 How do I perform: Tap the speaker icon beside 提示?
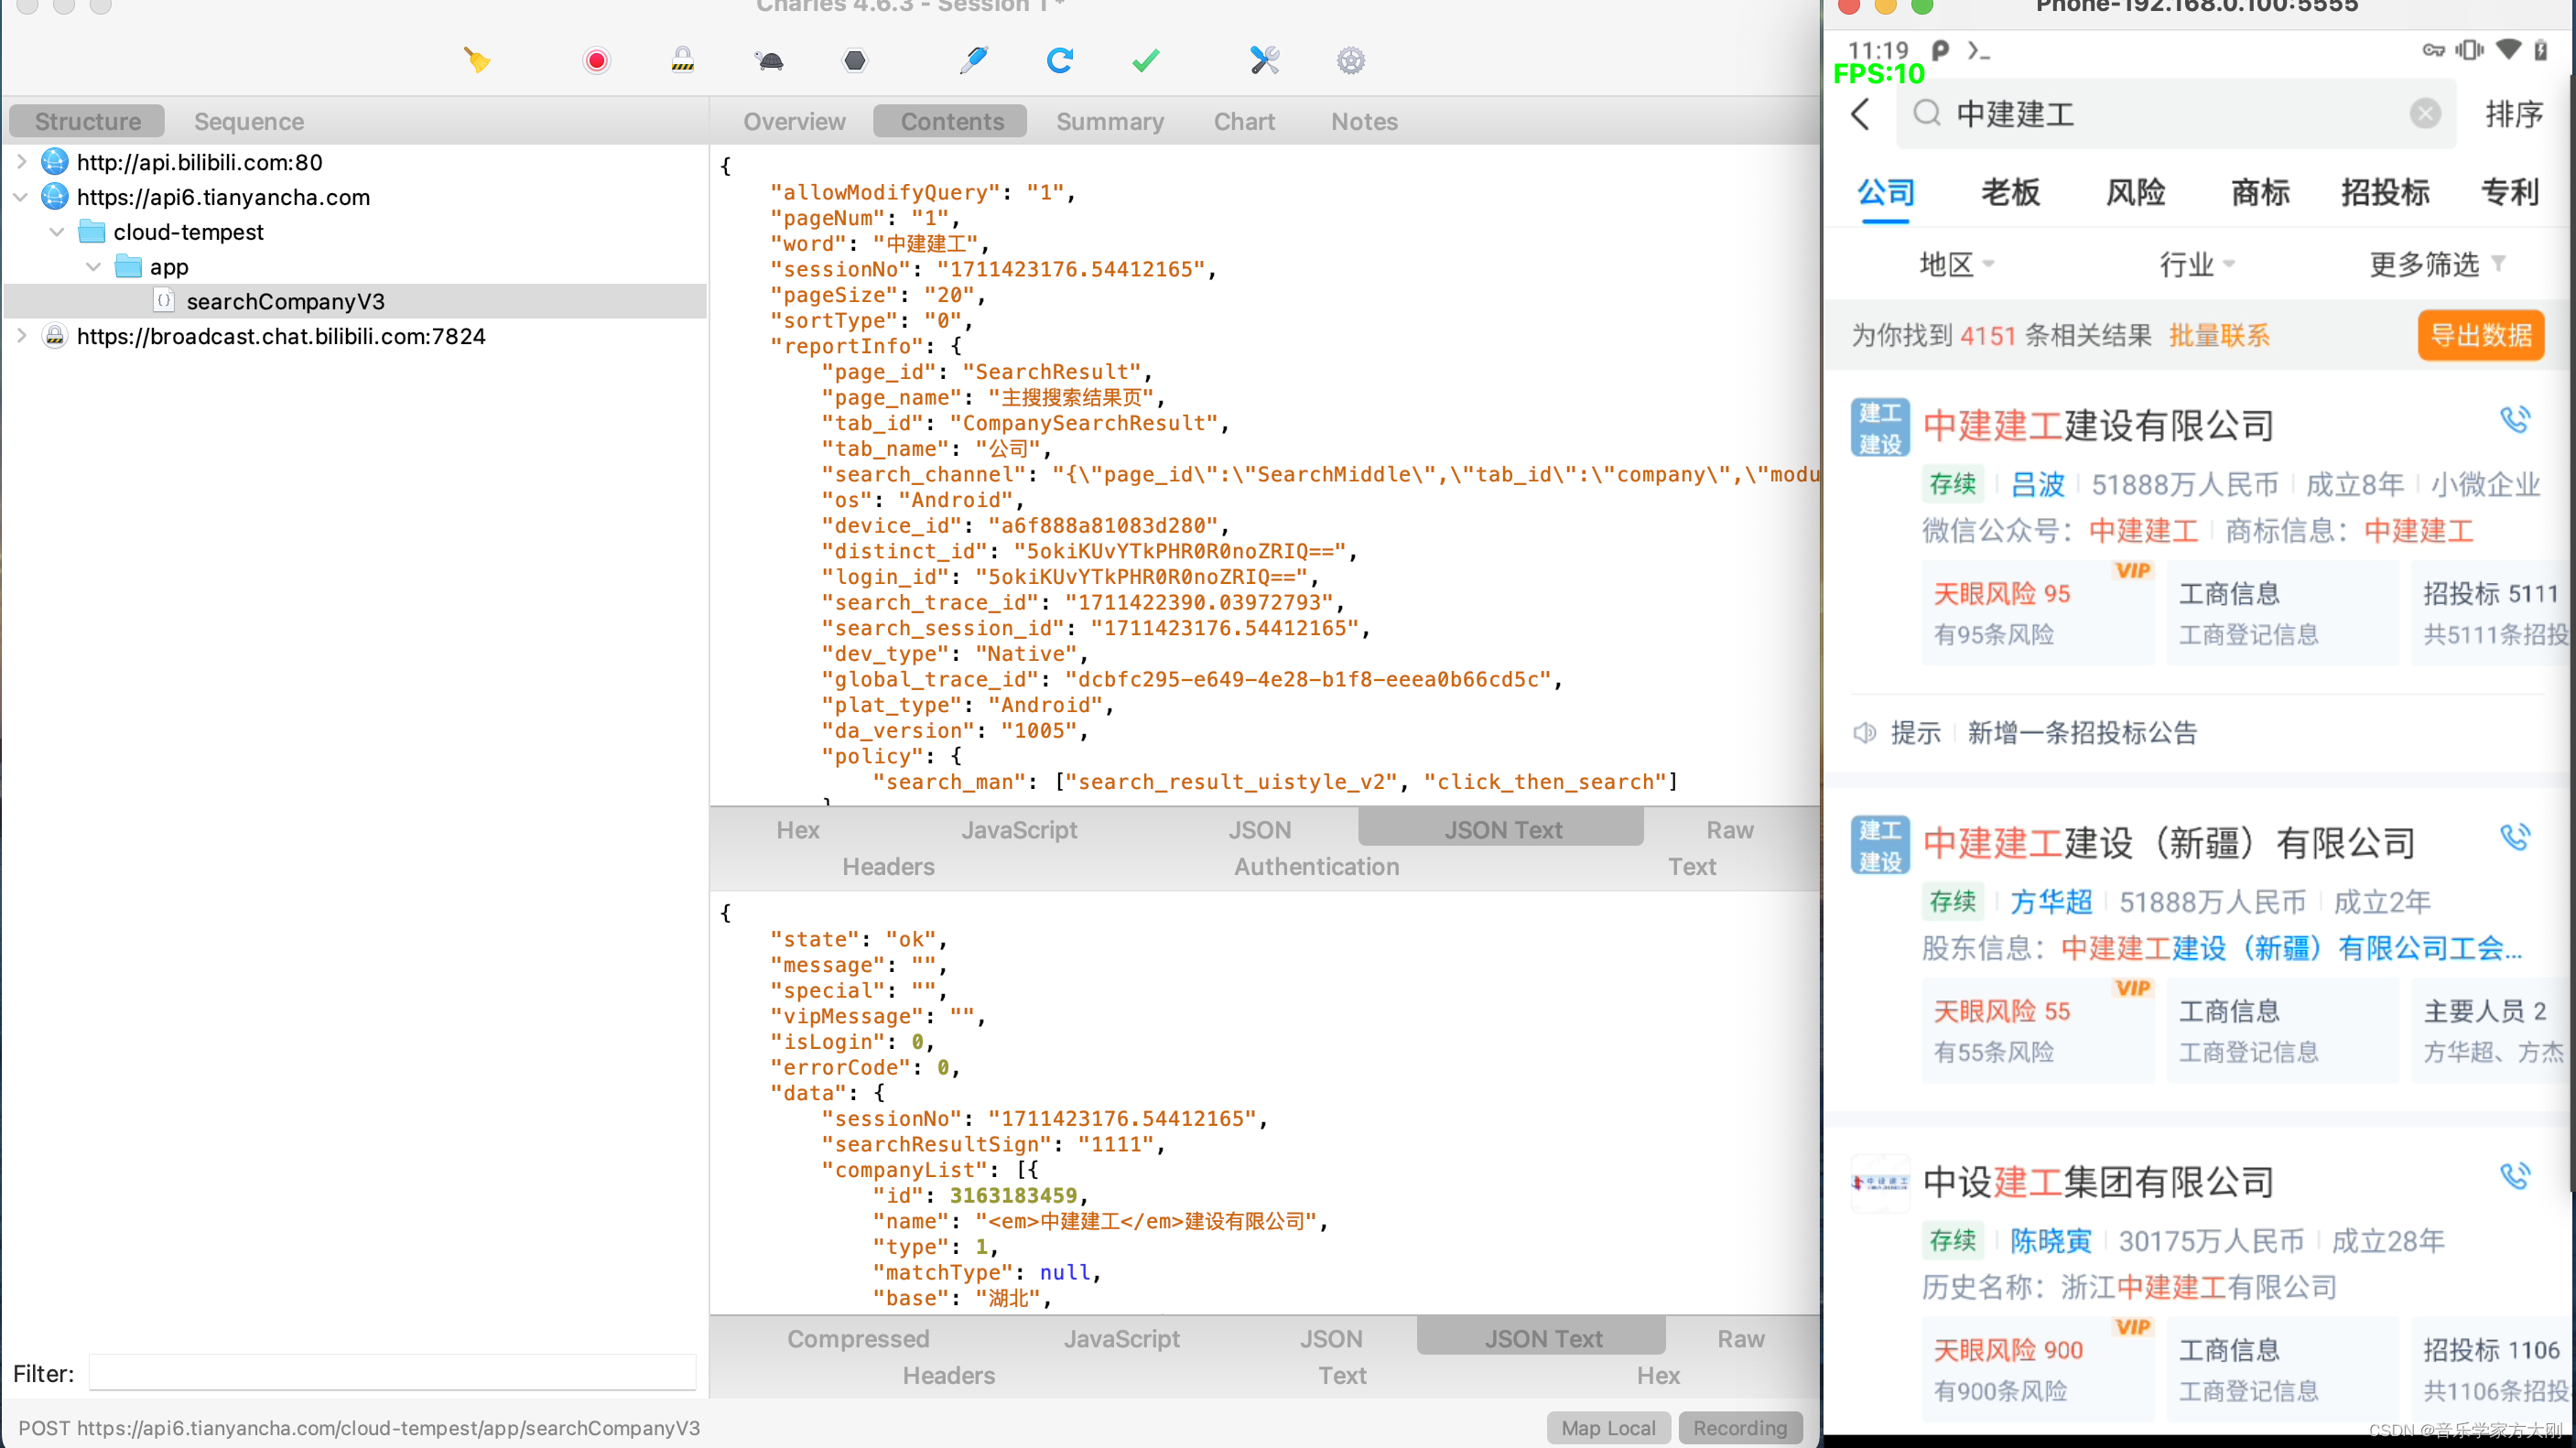1864,733
